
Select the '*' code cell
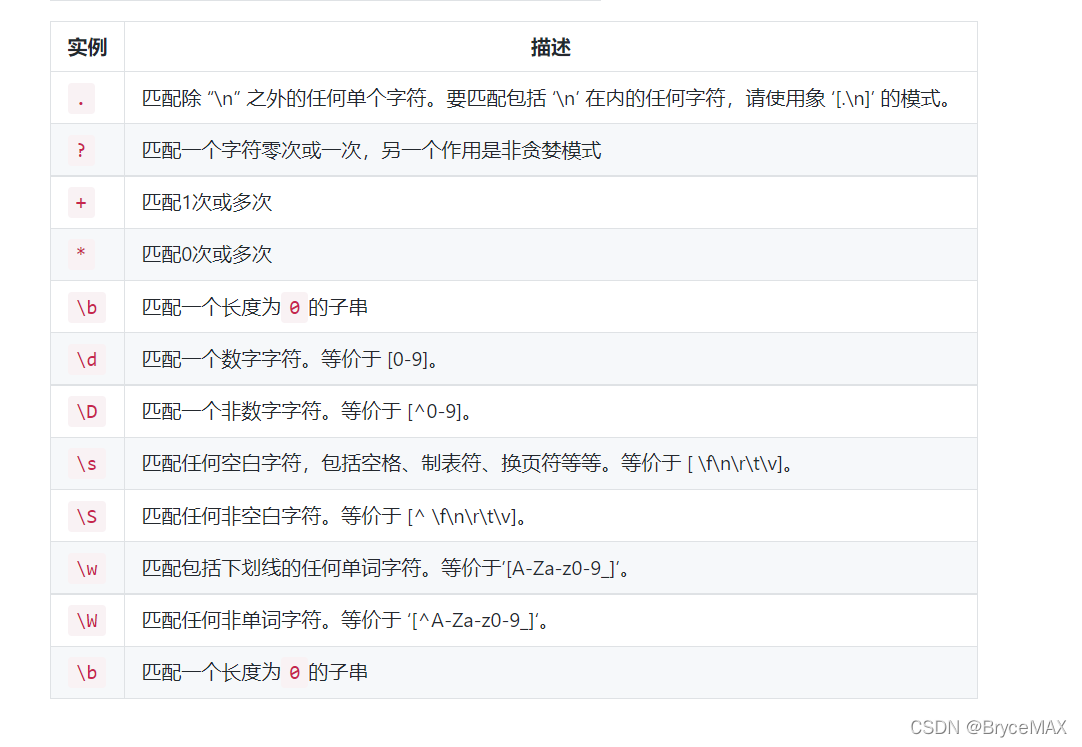(x=81, y=255)
